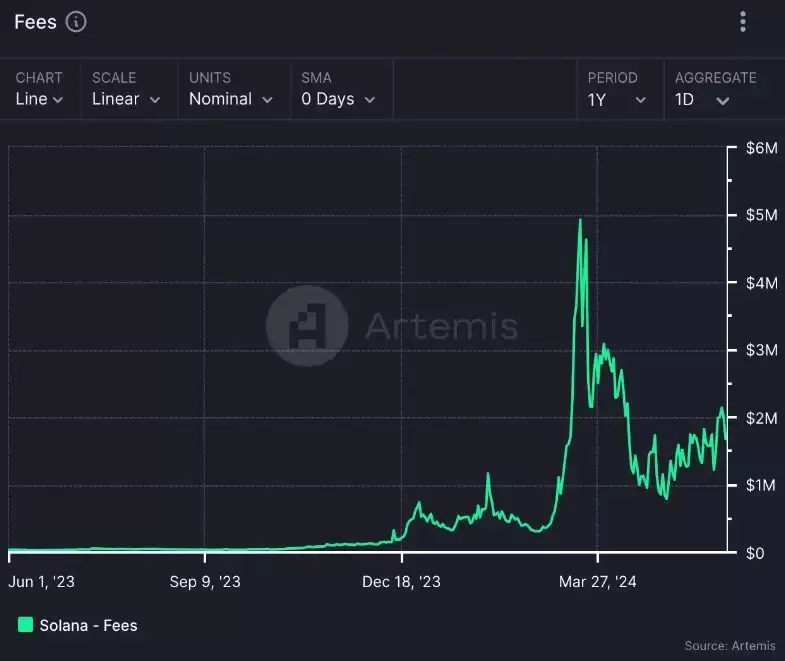Image resolution: width=785 pixels, height=661 pixels.
Task: Open the Chart type Line dropdown
Action: (x=40, y=99)
